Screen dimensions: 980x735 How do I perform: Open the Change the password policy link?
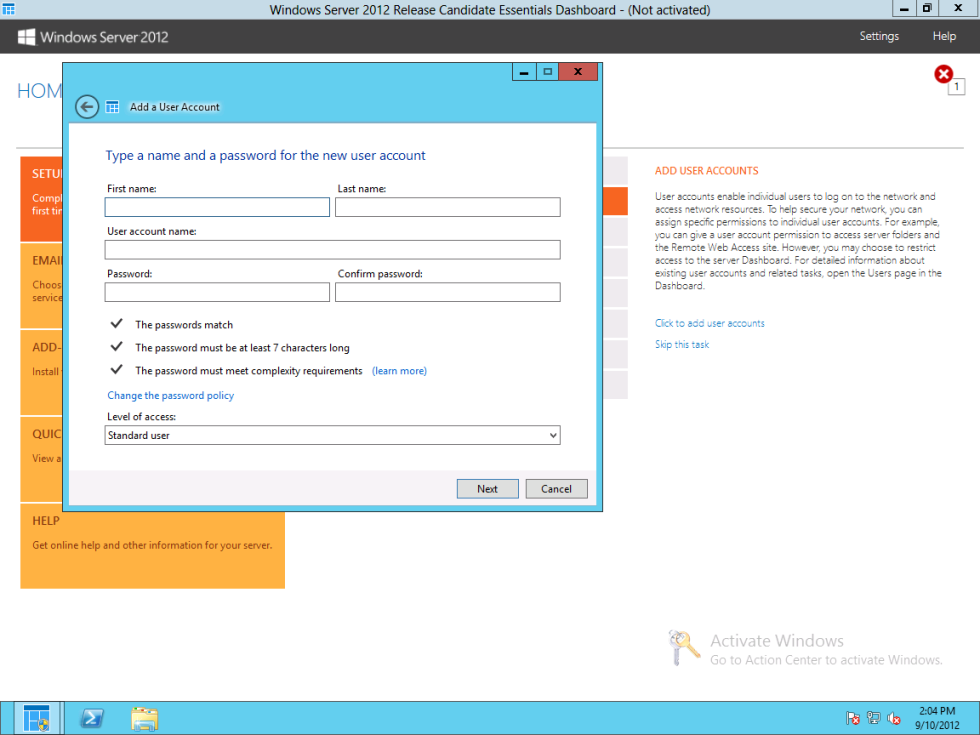pos(170,395)
